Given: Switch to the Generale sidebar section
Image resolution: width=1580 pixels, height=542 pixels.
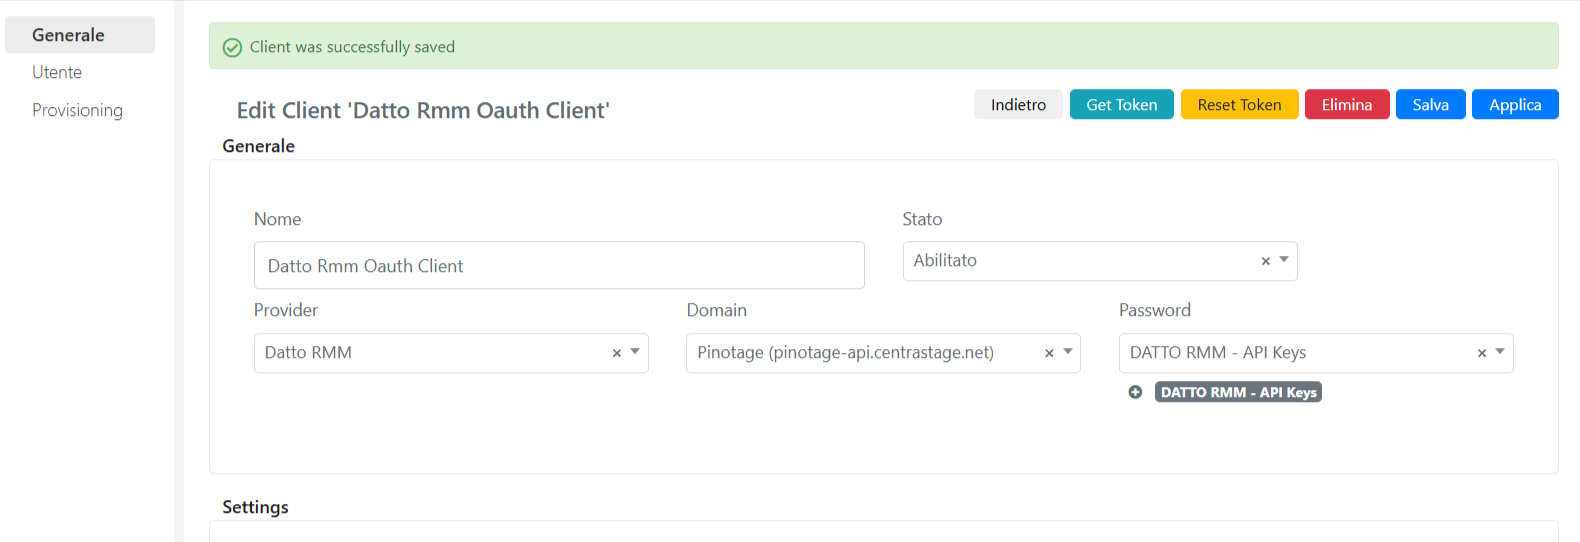Looking at the screenshot, I should click(80, 35).
